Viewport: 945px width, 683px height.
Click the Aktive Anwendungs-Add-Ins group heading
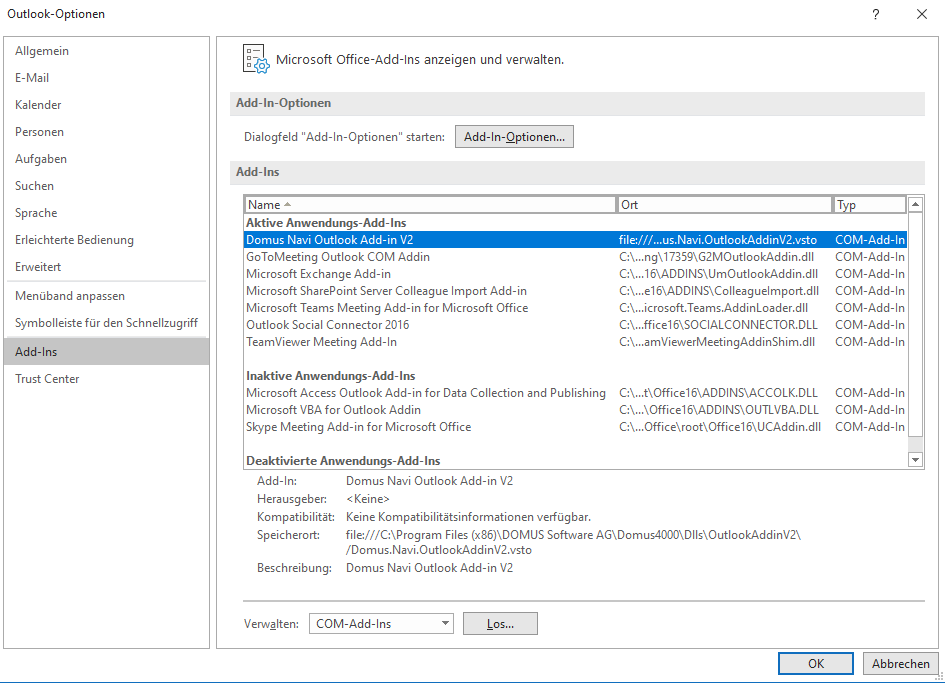coord(326,223)
